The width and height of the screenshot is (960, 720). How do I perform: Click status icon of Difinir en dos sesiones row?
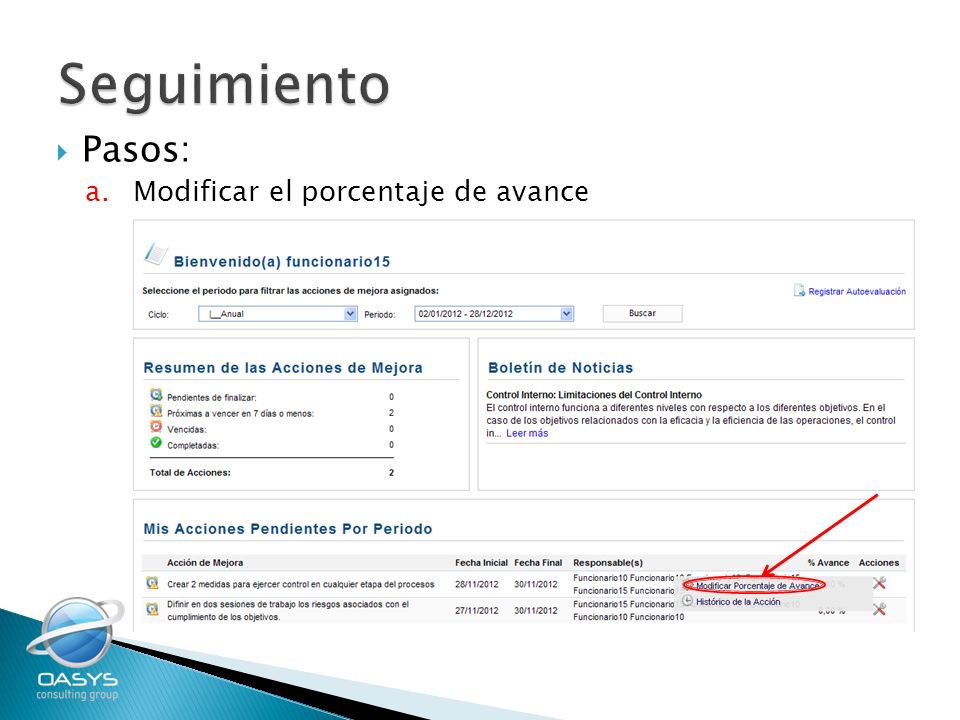(152, 609)
